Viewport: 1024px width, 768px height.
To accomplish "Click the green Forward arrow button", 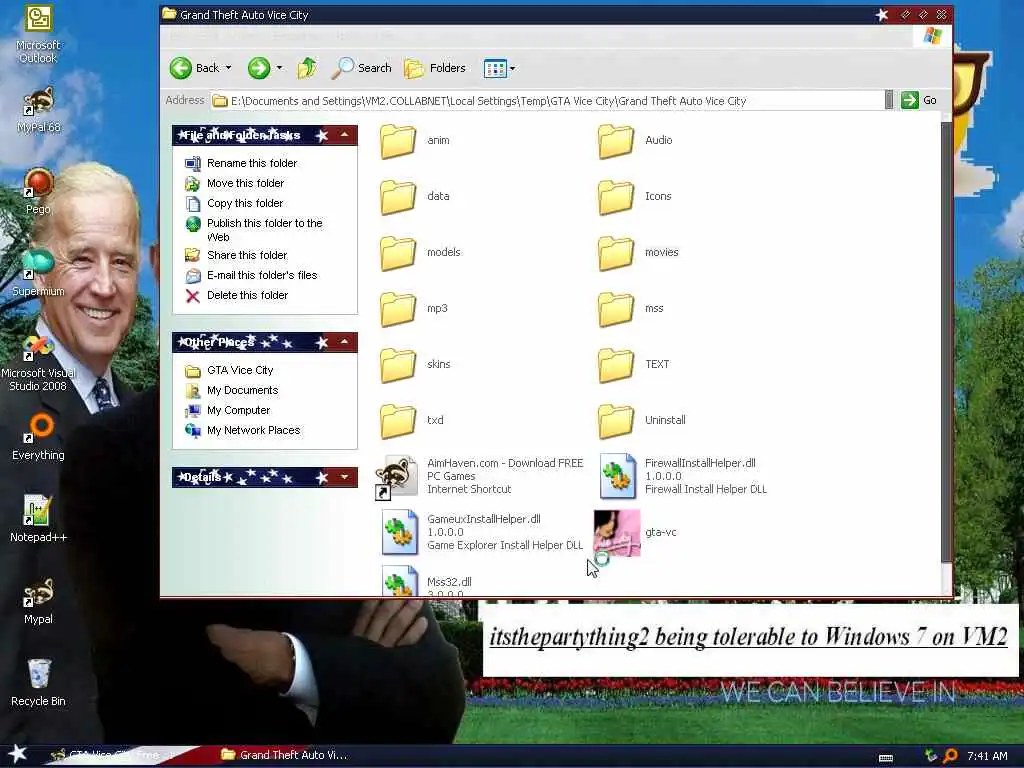I will (x=259, y=68).
